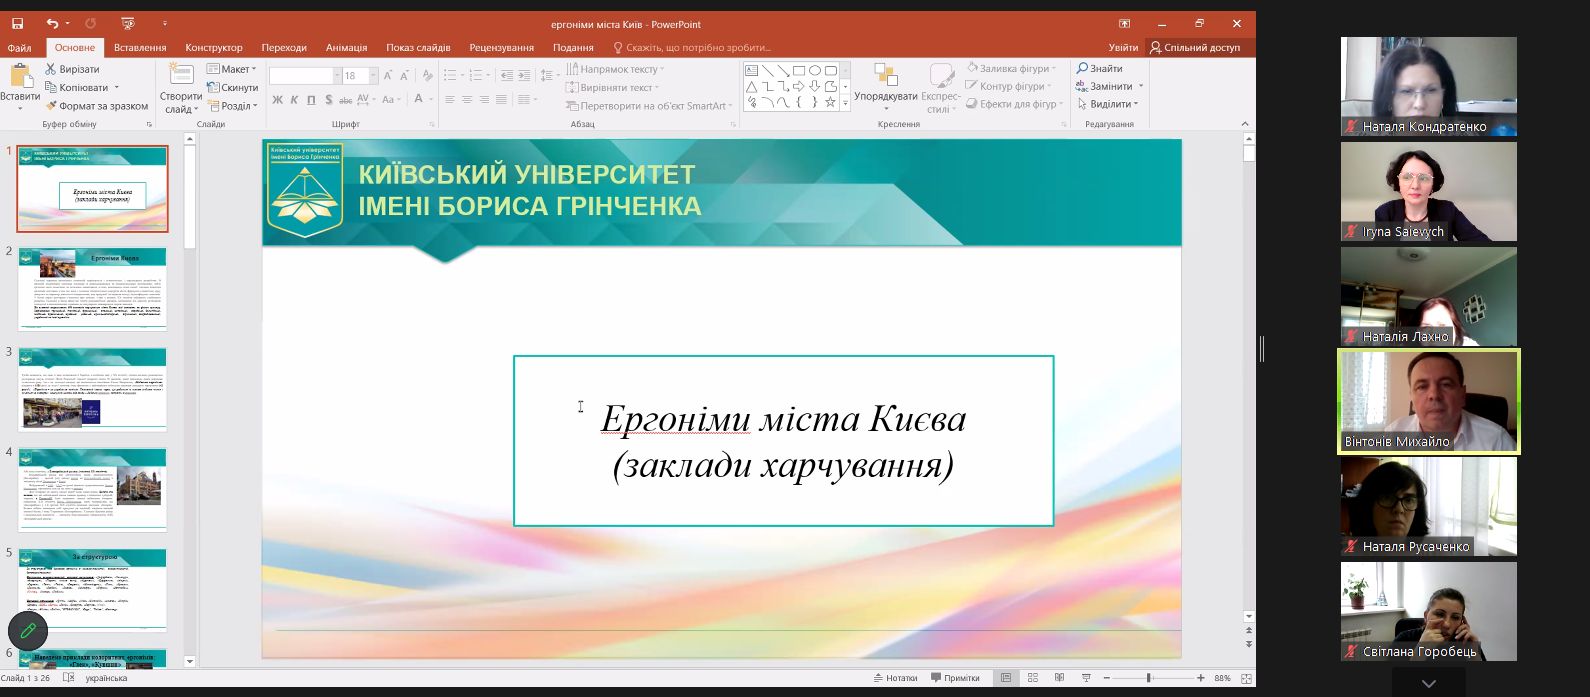Expand the Select (Виділити) dropdown
Image resolution: width=1590 pixels, height=697 pixels.
point(1110,104)
